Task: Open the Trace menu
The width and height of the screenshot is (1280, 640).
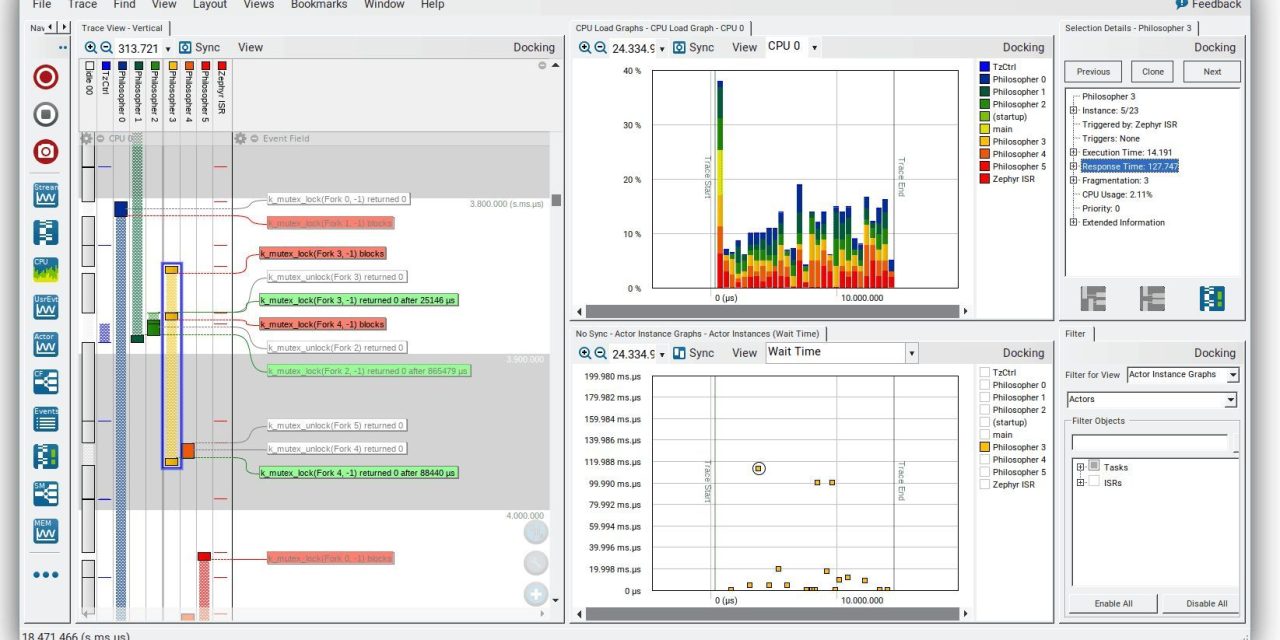Action: tap(81, 5)
